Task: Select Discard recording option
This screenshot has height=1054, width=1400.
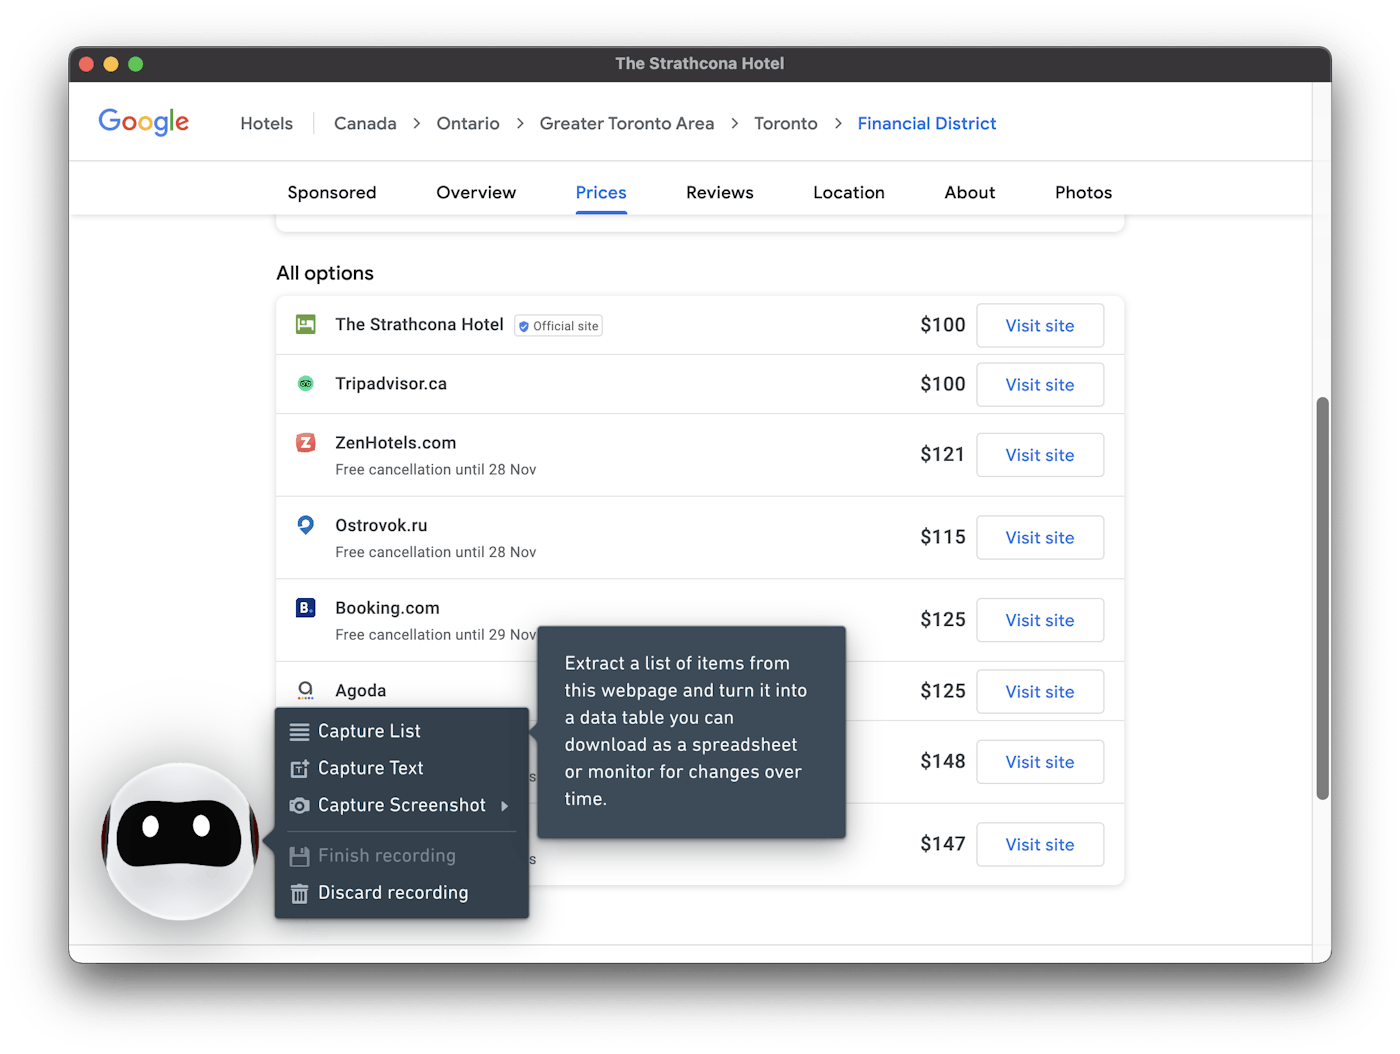Action: click(402, 893)
